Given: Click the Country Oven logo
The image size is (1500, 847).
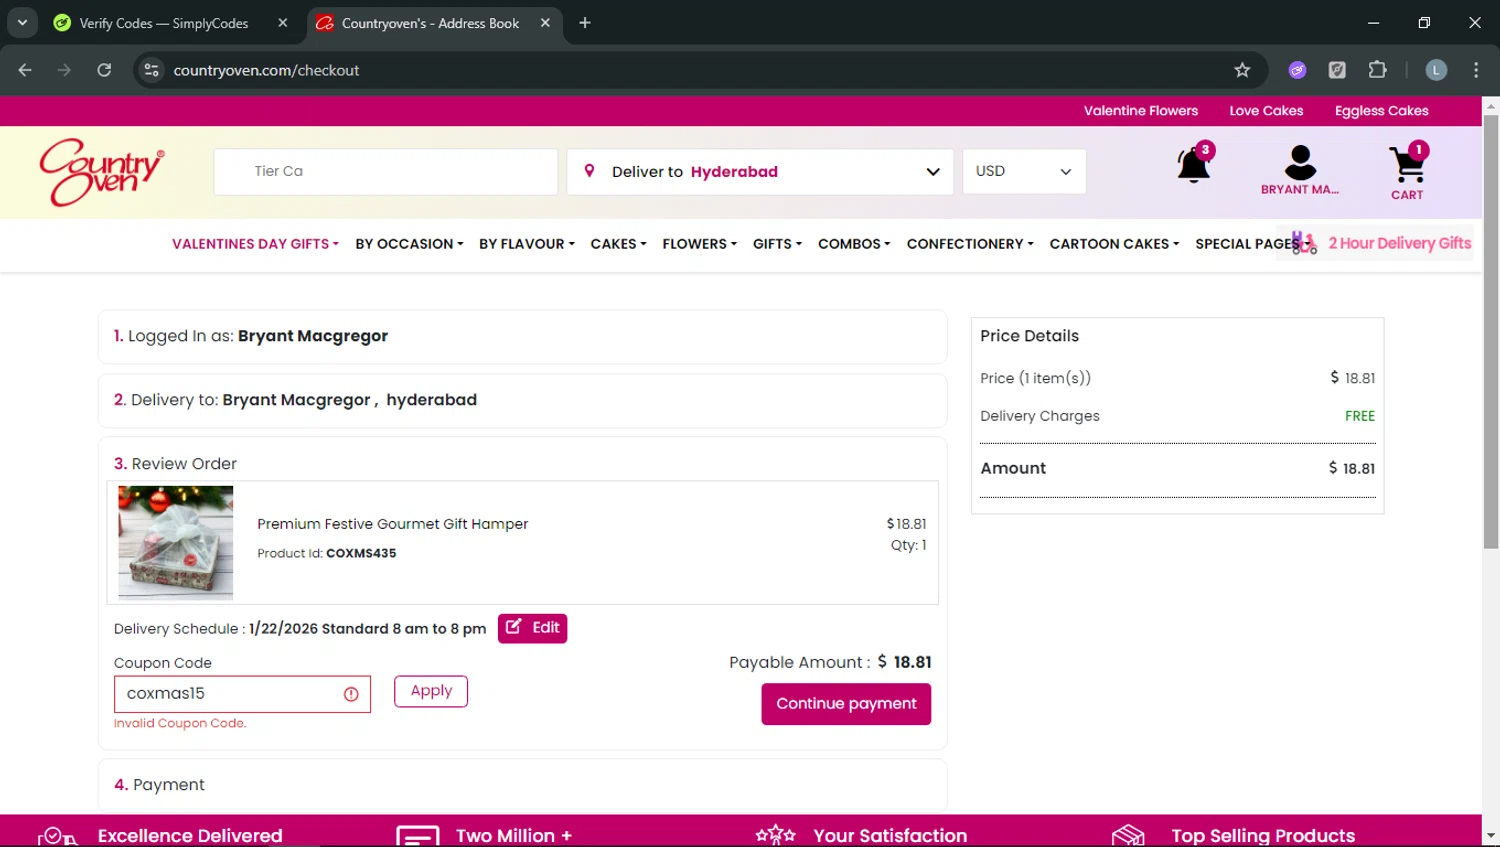Looking at the screenshot, I should (102, 172).
